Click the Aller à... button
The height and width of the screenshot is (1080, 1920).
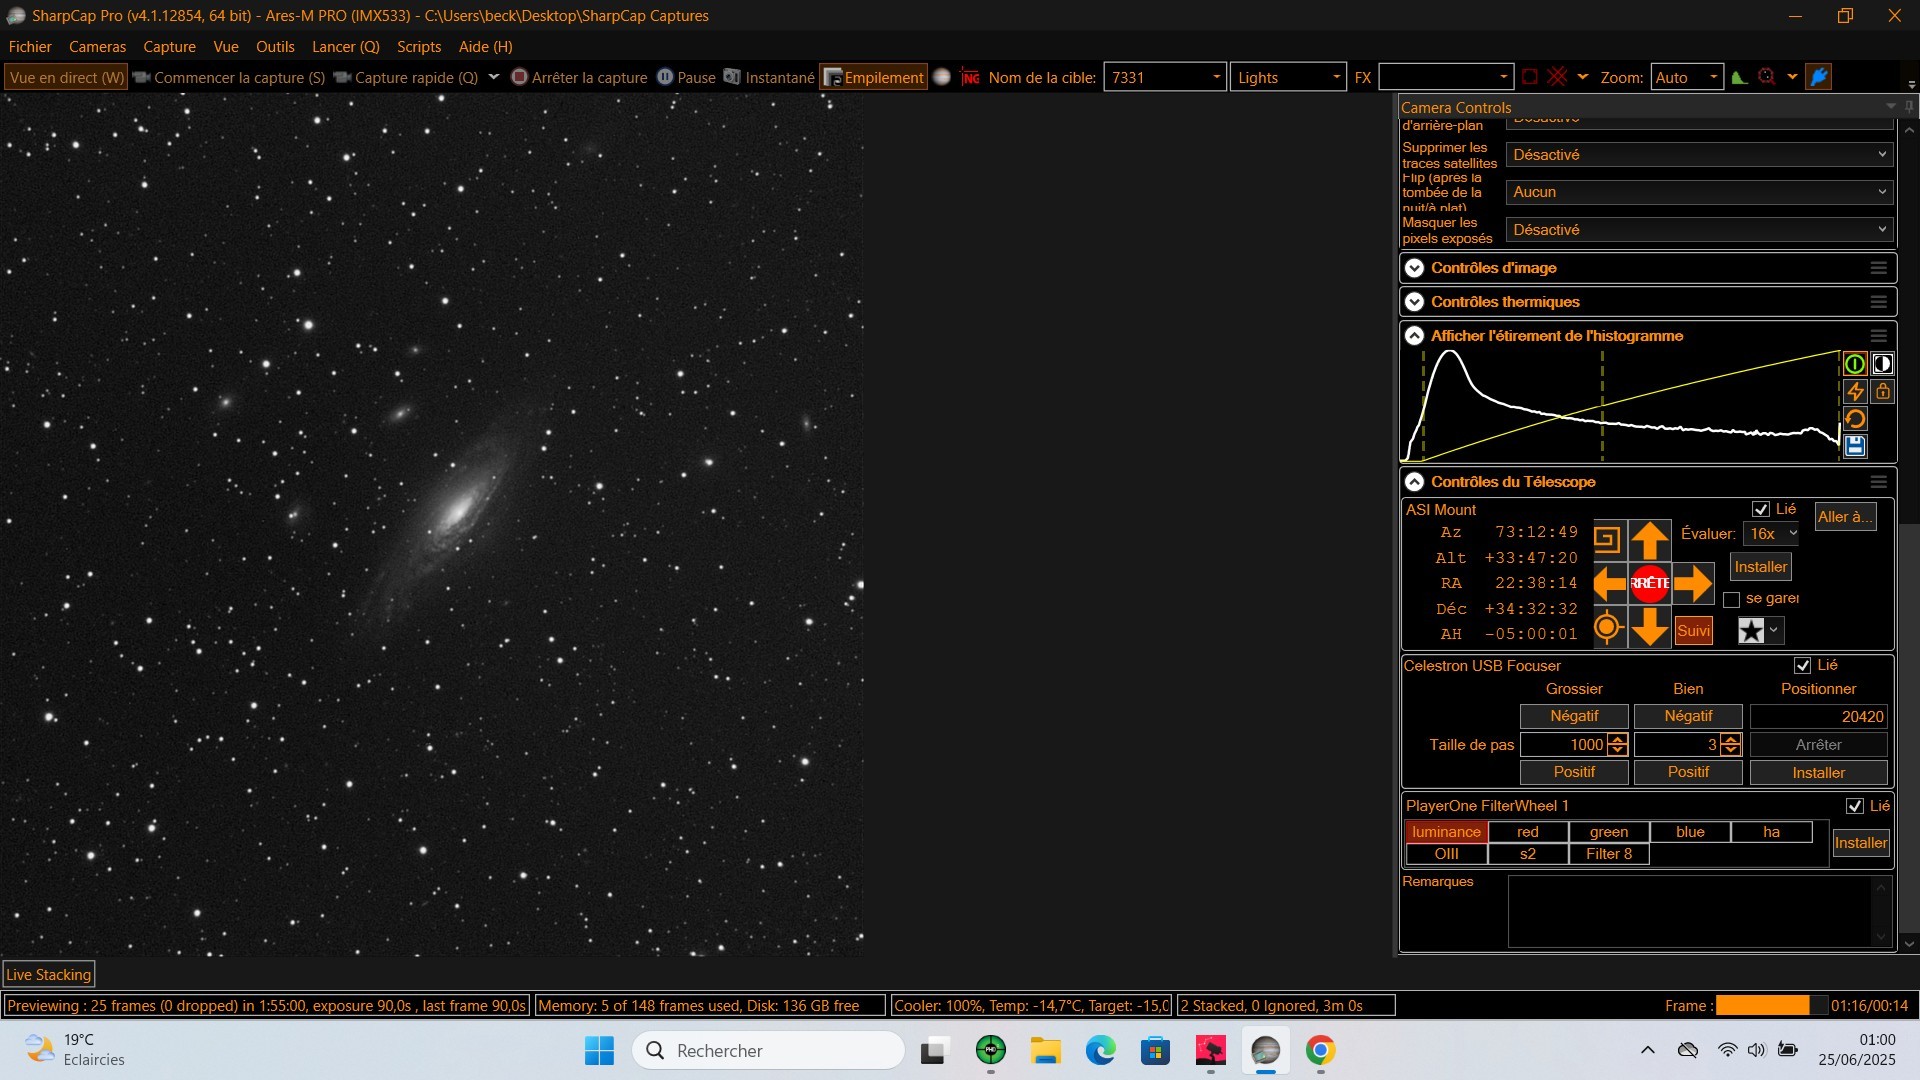[x=1845, y=517]
